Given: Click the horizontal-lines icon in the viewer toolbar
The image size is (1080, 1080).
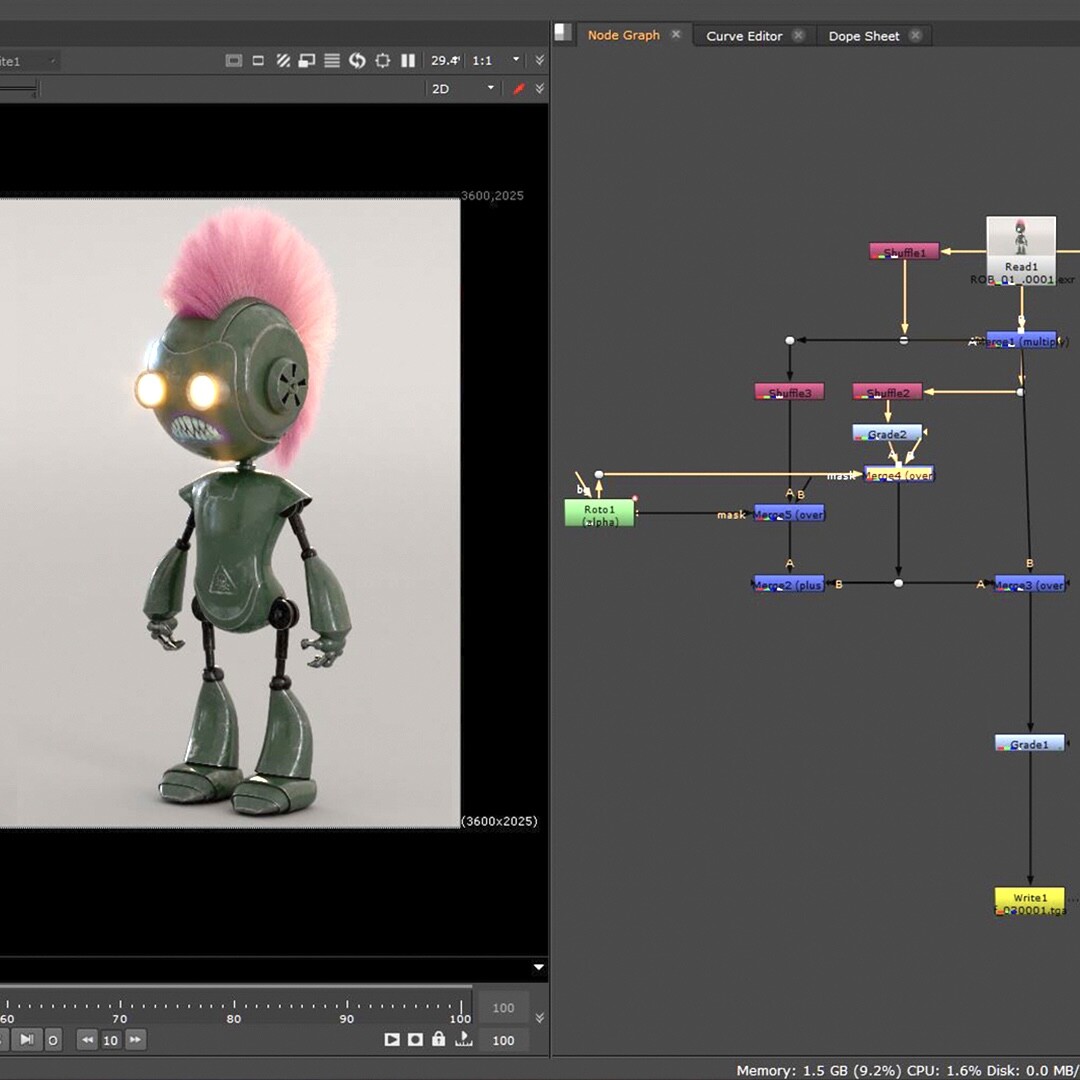Looking at the screenshot, I should (331, 60).
